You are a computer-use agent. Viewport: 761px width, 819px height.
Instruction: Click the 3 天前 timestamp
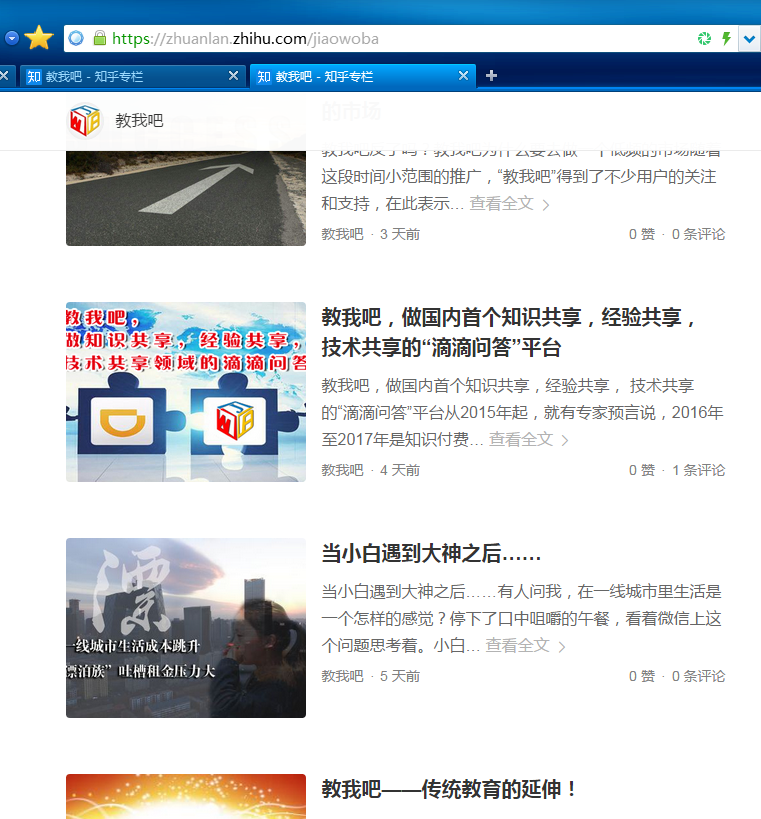[x=400, y=234]
